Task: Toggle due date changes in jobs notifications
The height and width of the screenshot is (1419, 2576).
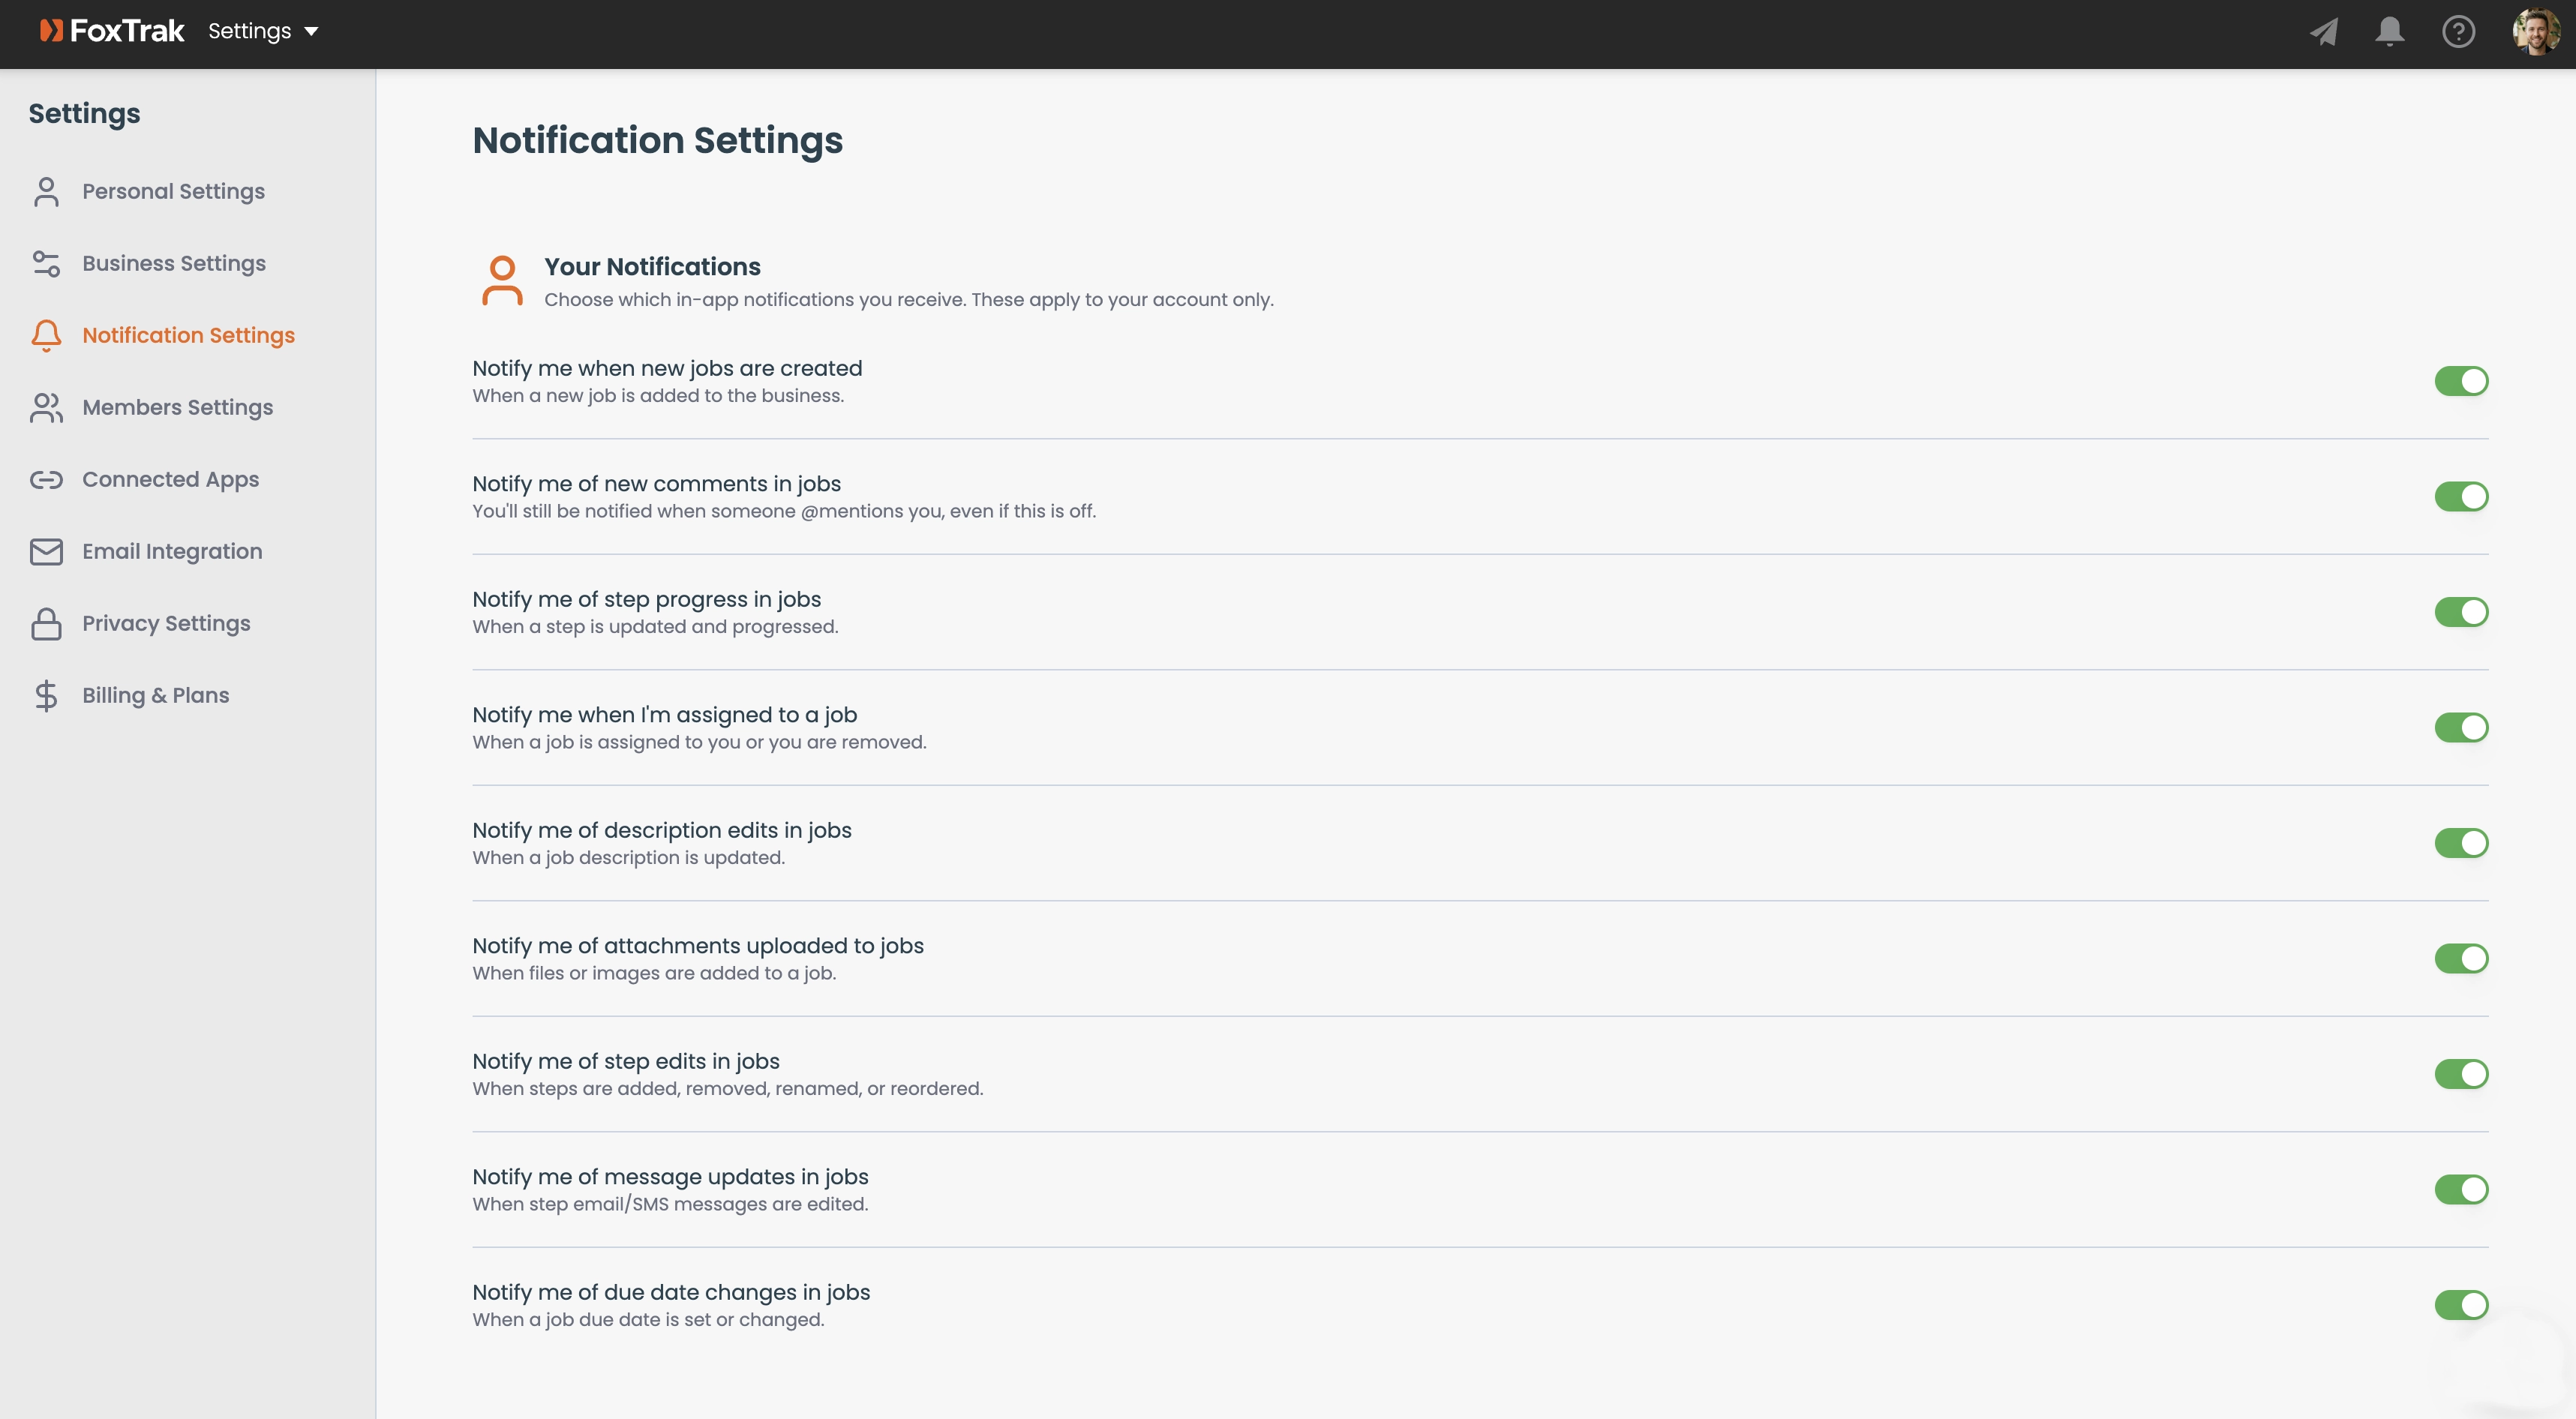Action: 2461,1305
